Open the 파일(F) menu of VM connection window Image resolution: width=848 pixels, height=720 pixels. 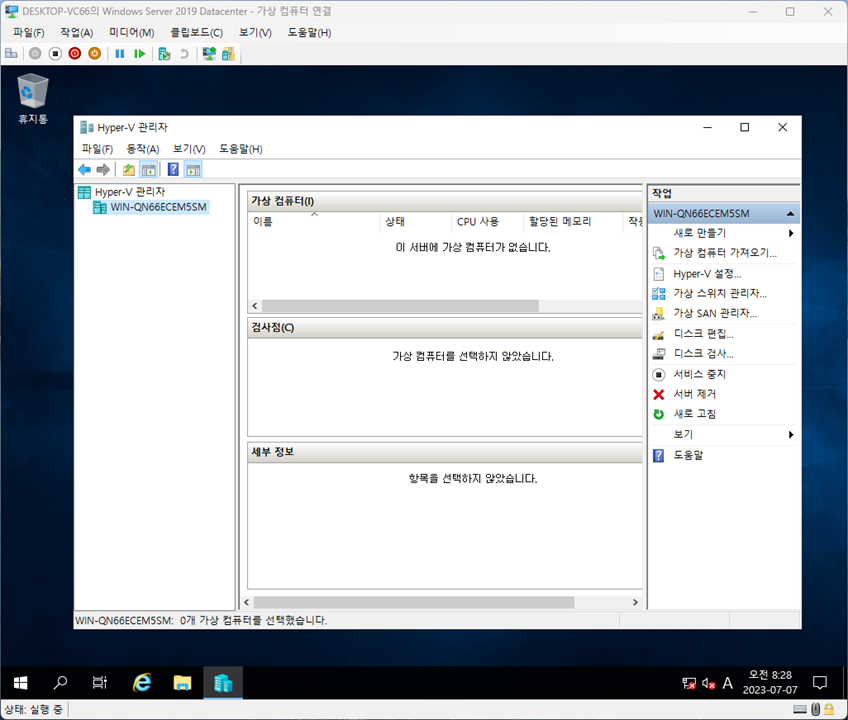[x=29, y=32]
